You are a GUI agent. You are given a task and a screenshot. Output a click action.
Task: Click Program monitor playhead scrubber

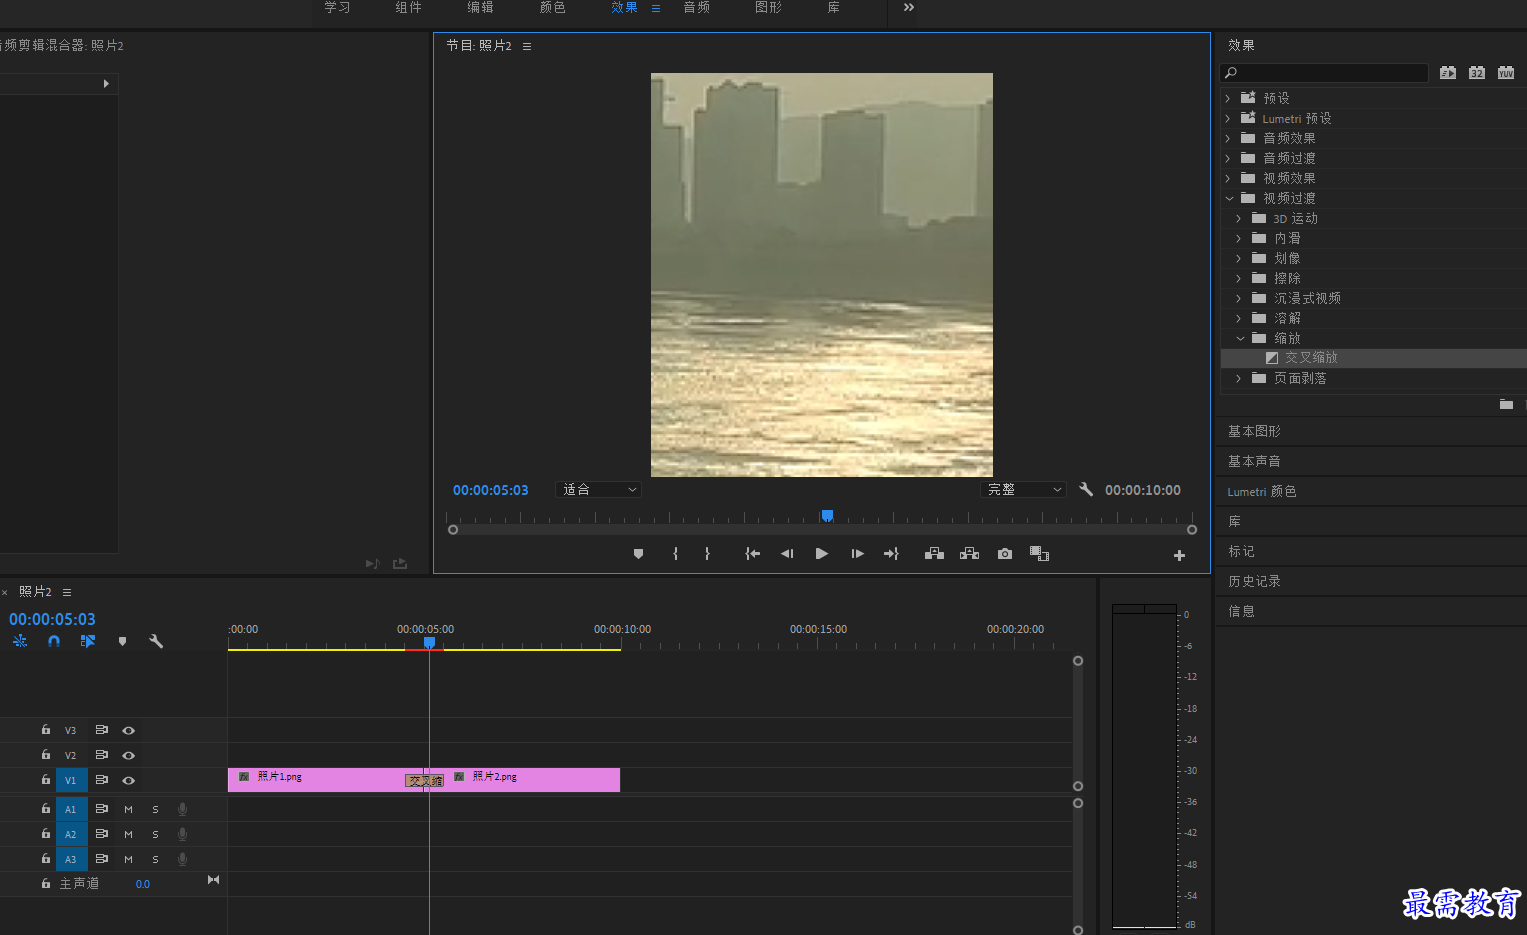[x=827, y=516]
